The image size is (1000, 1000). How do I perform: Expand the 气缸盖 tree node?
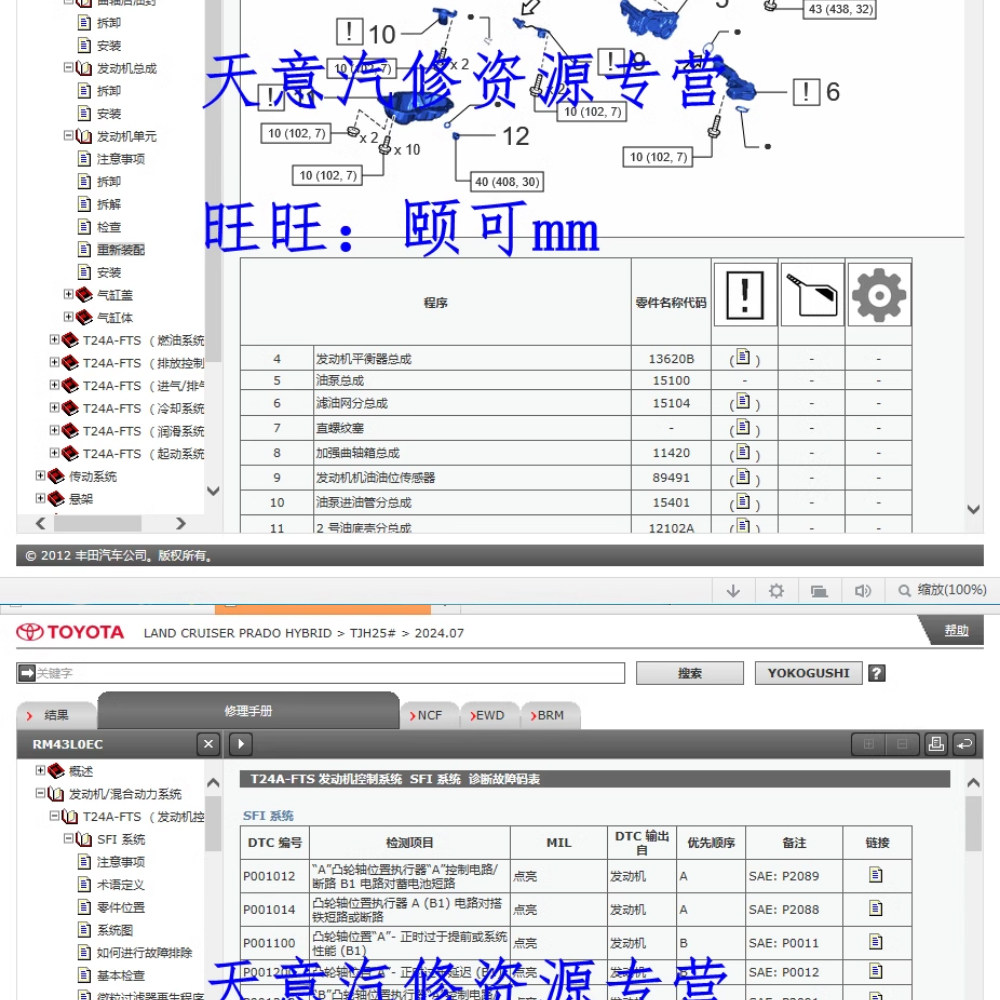(x=68, y=293)
